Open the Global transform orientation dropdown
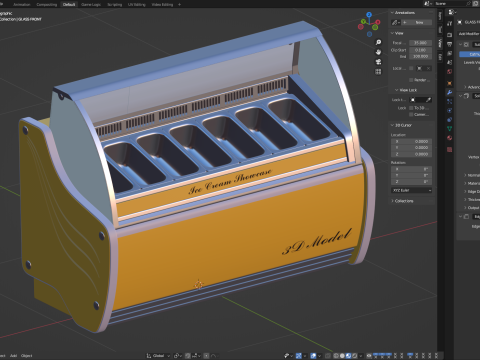 [x=158, y=356]
